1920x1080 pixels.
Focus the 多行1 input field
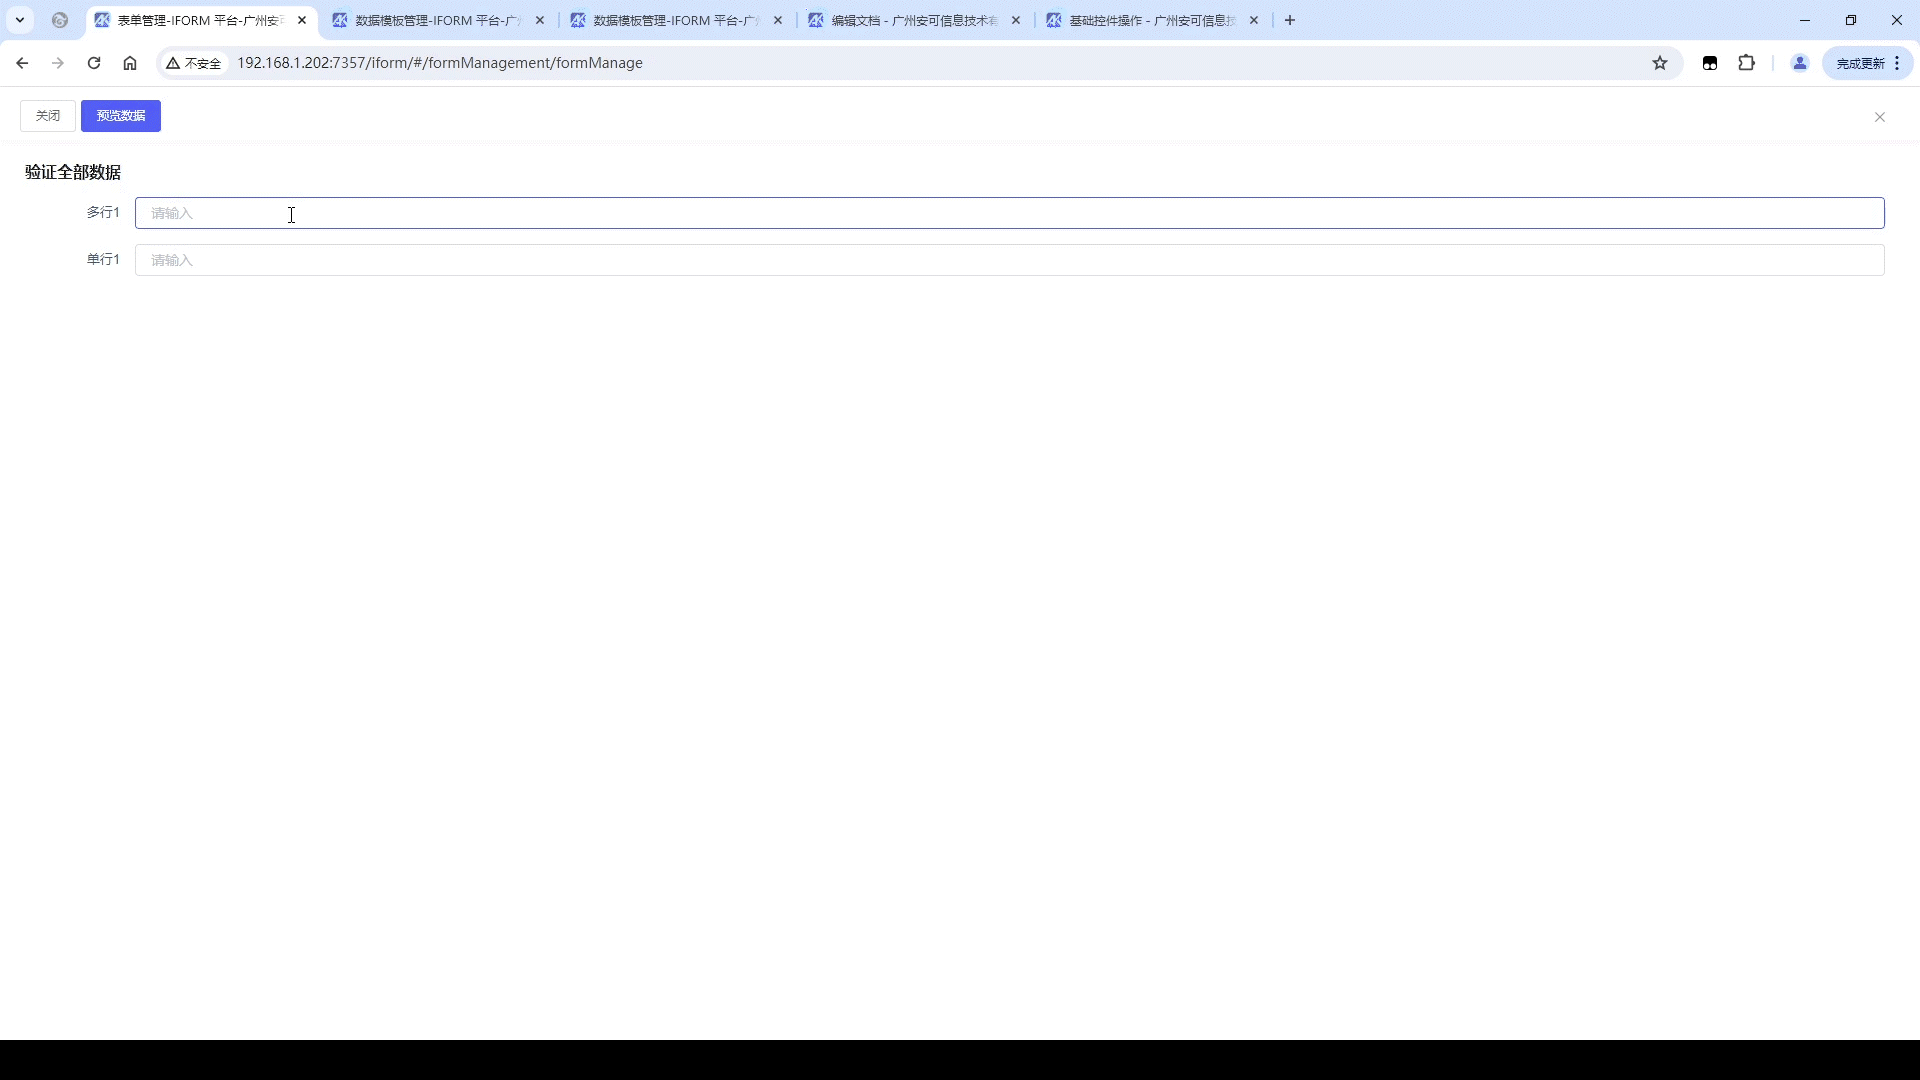1009,213
